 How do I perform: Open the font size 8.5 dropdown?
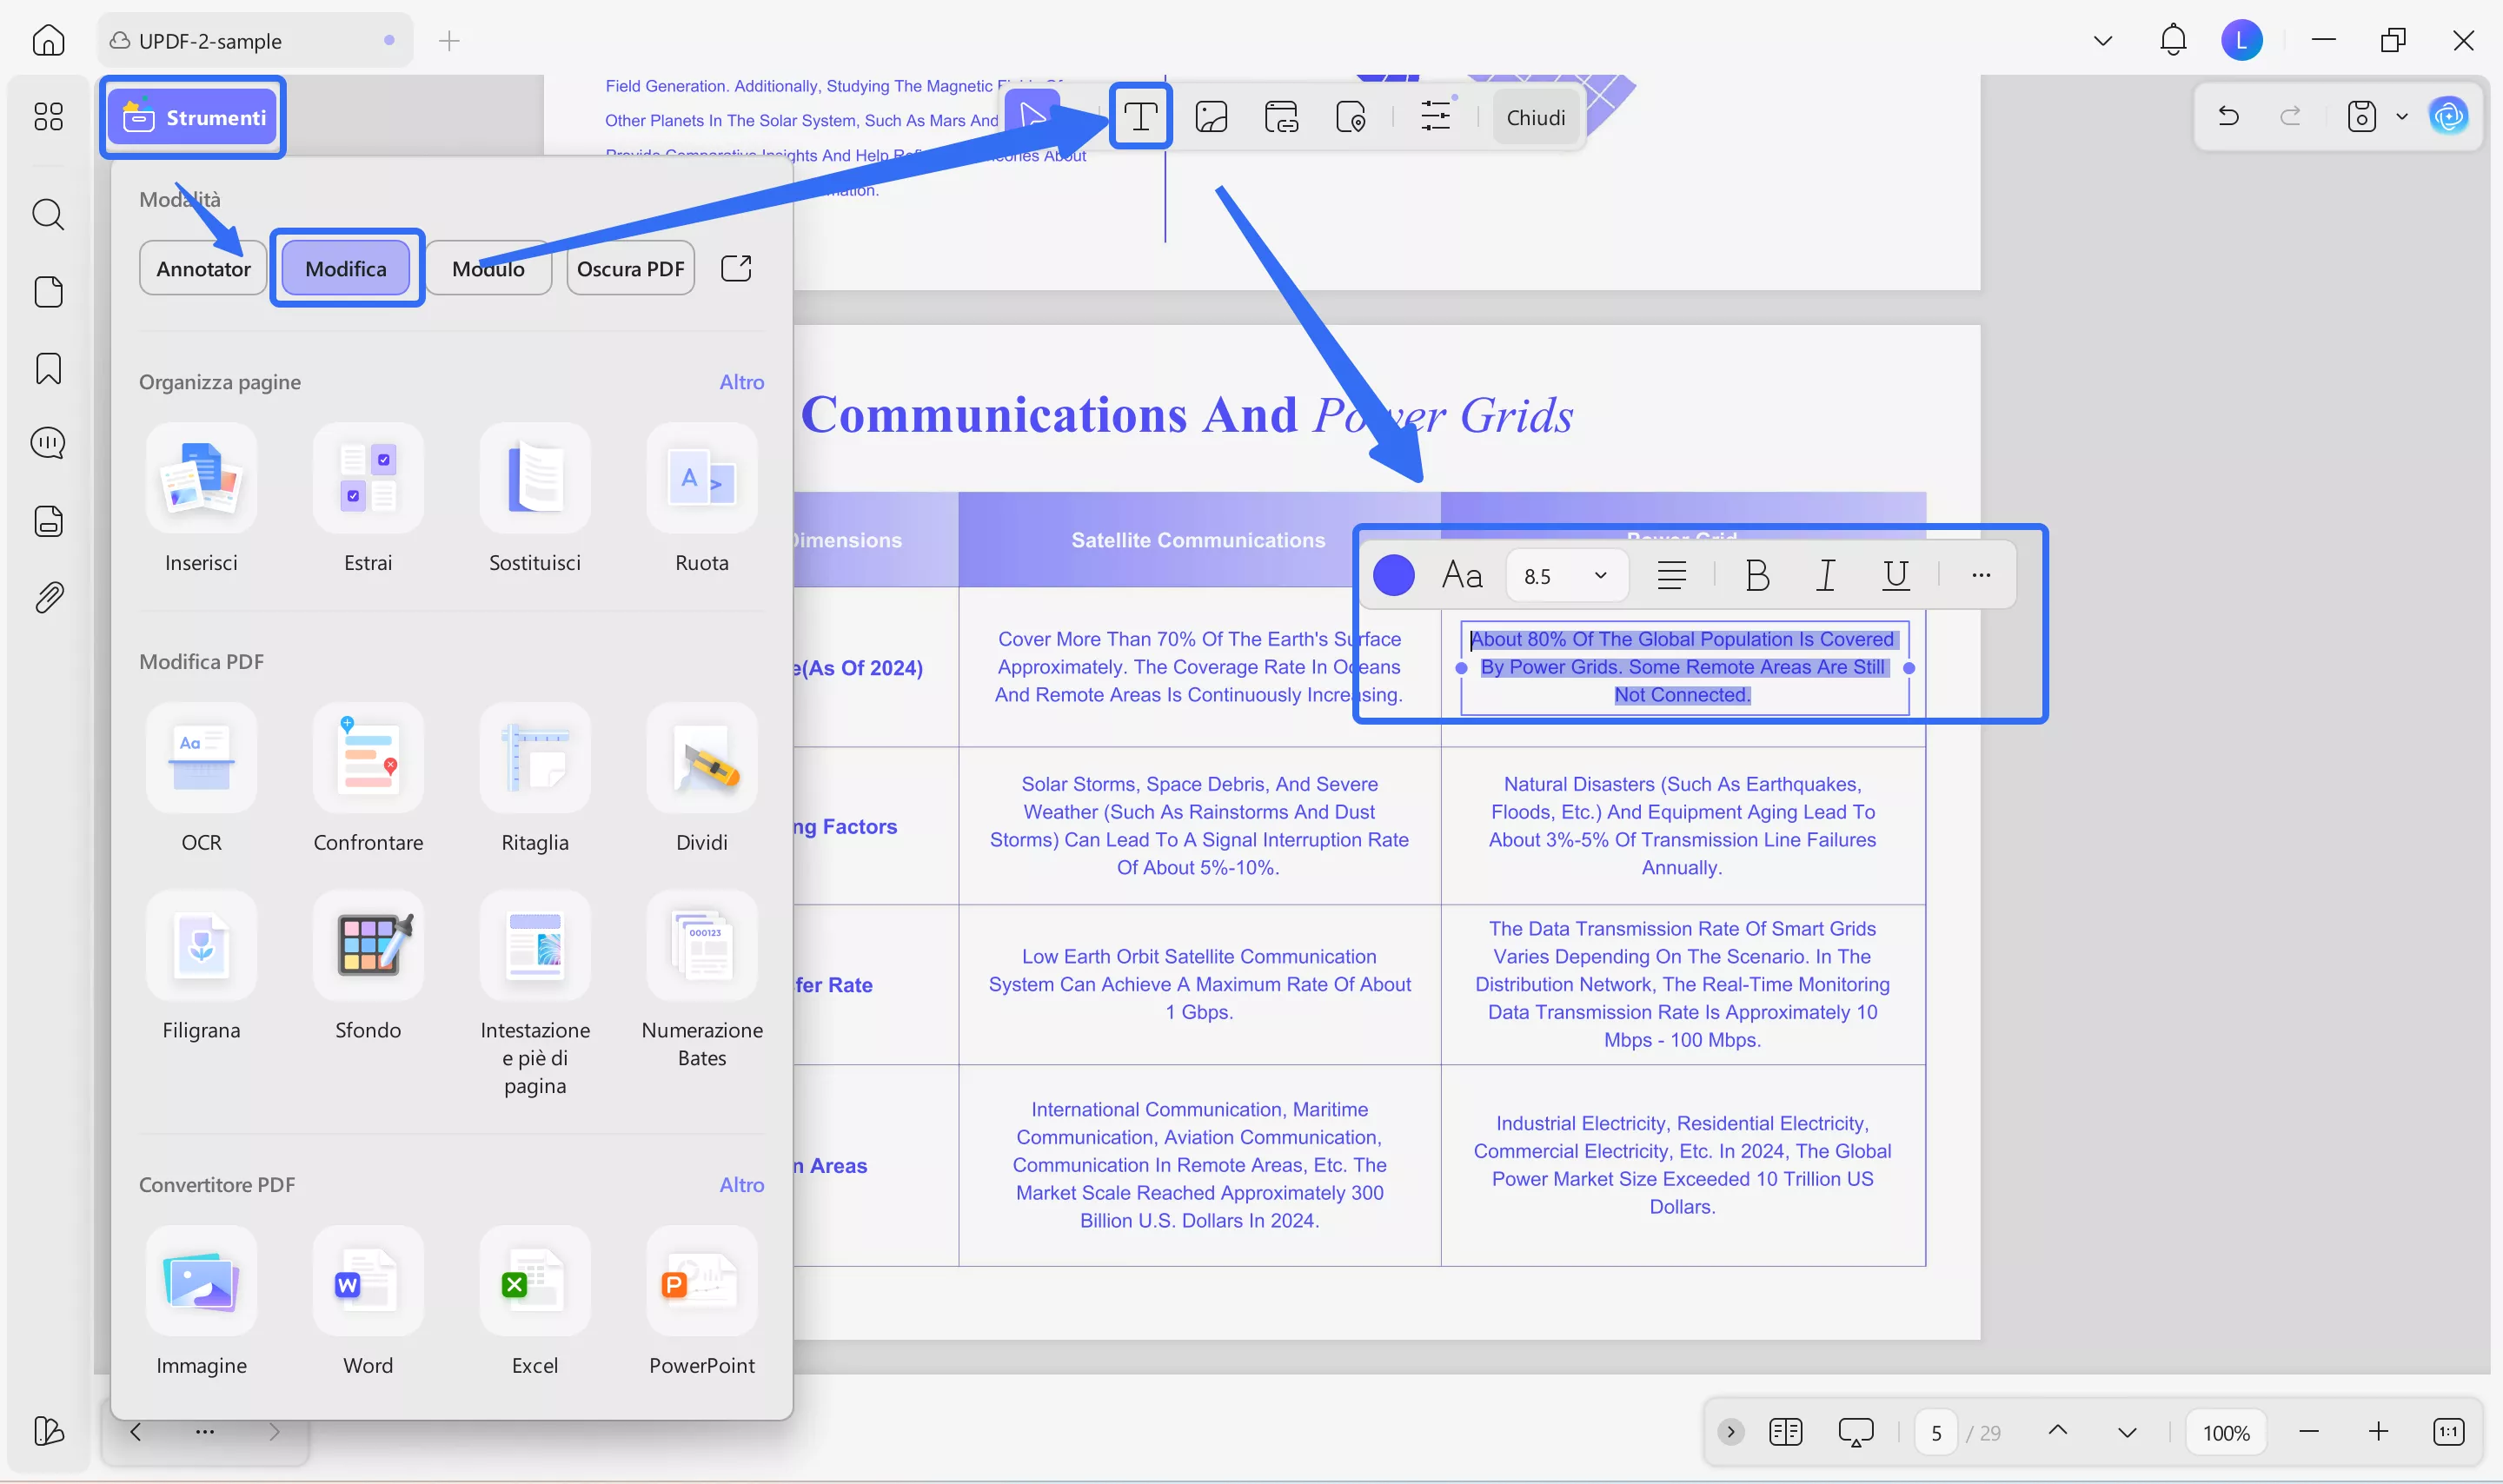pos(1566,575)
